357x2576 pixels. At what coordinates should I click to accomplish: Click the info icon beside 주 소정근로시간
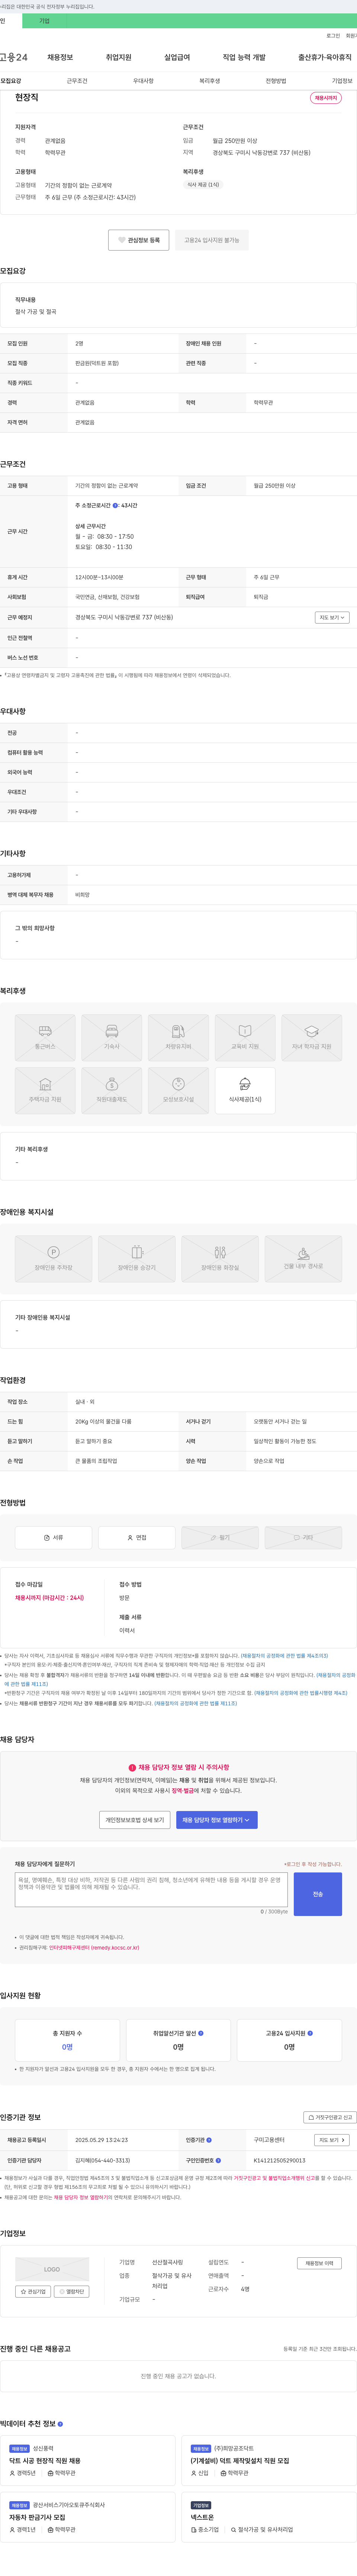tap(115, 506)
